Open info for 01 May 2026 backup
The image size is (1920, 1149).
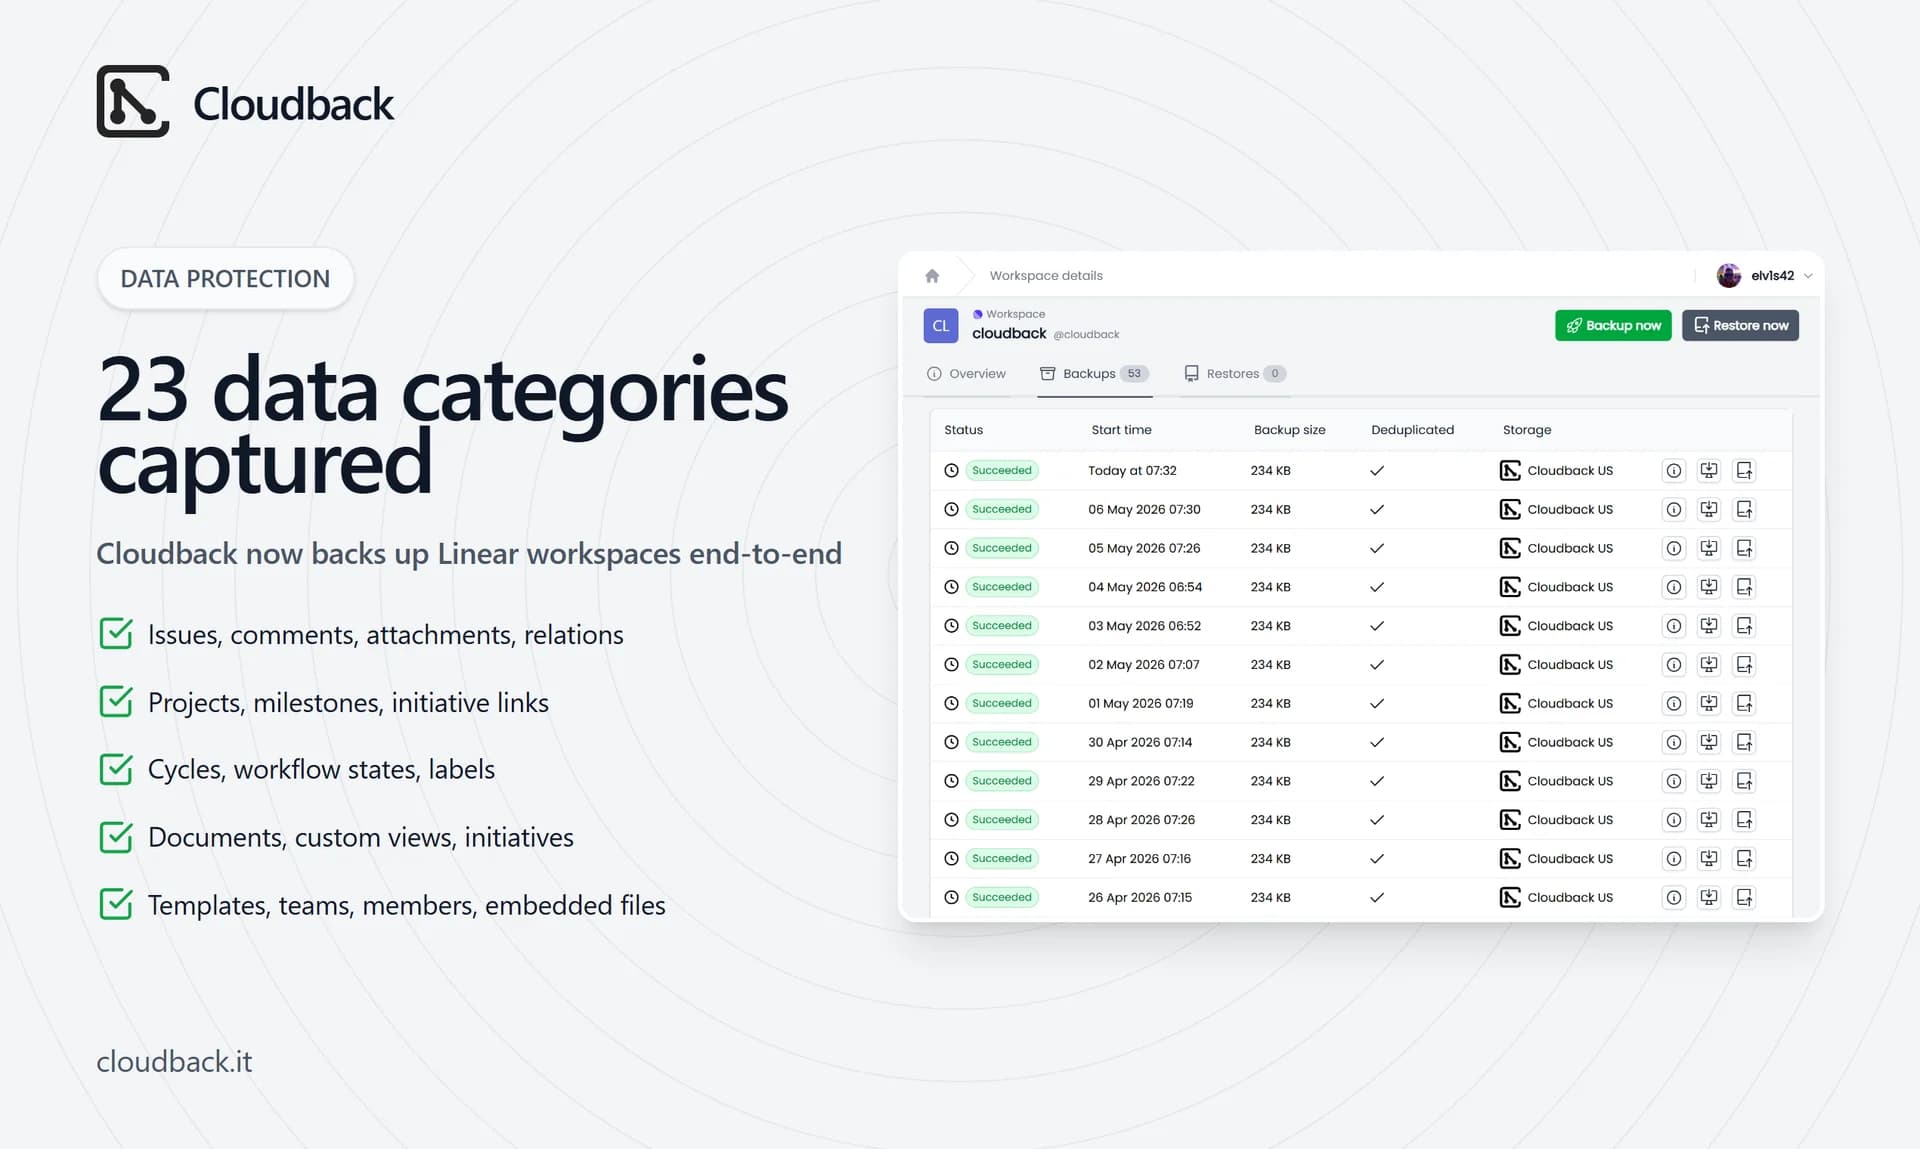1674,704
